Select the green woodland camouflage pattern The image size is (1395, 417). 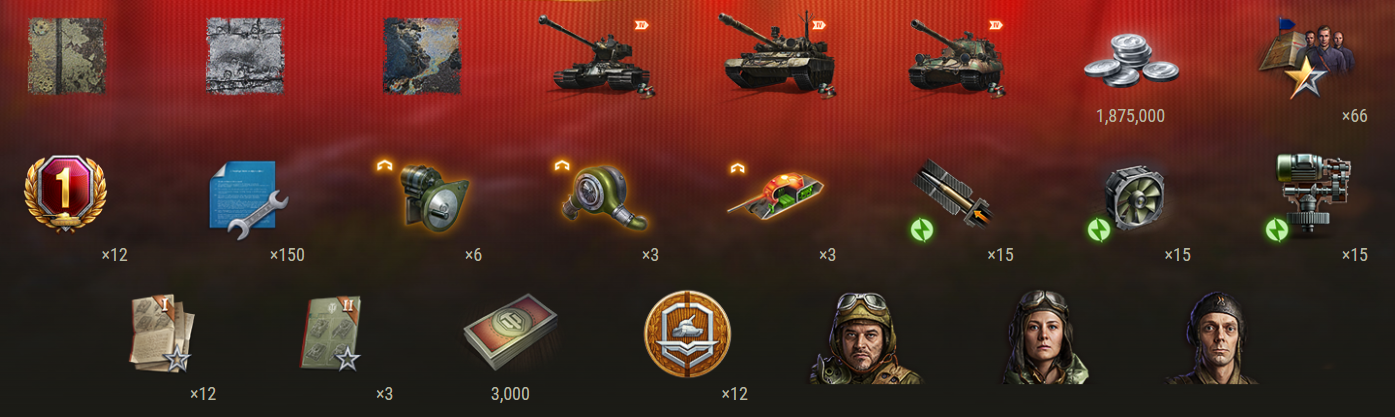pyautogui.click(x=67, y=56)
